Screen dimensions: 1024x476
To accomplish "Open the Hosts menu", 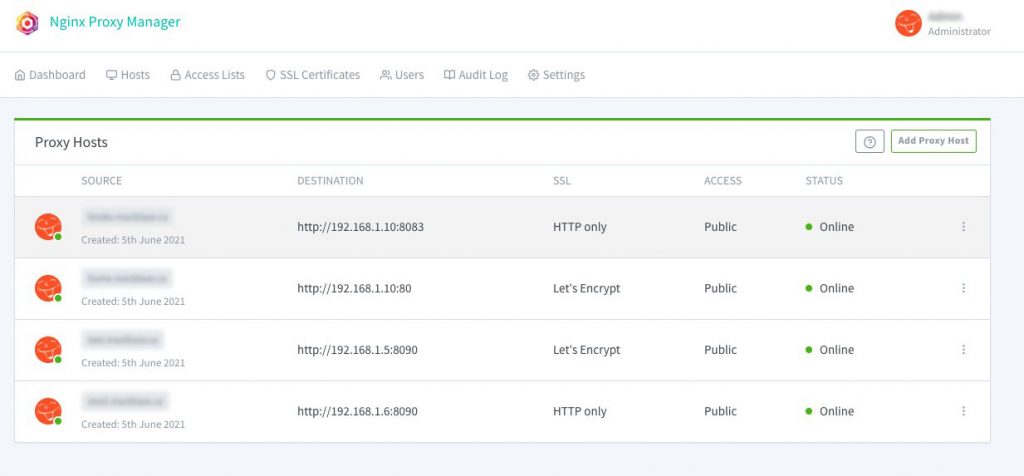I will [128, 75].
